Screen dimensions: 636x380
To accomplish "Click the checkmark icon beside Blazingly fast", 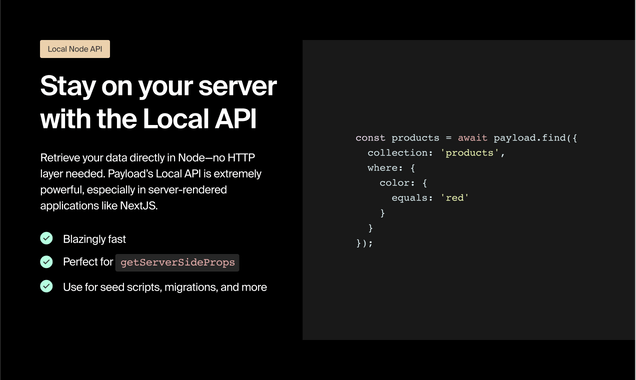I will coord(47,238).
